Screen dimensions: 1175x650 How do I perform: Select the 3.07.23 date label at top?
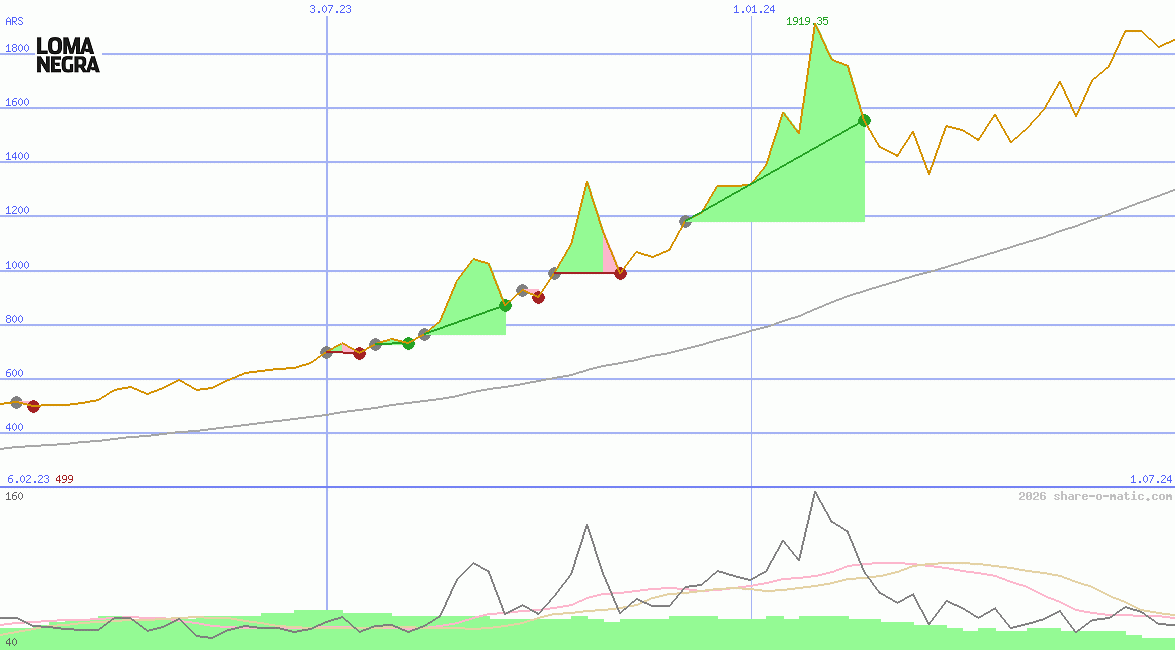coord(330,9)
